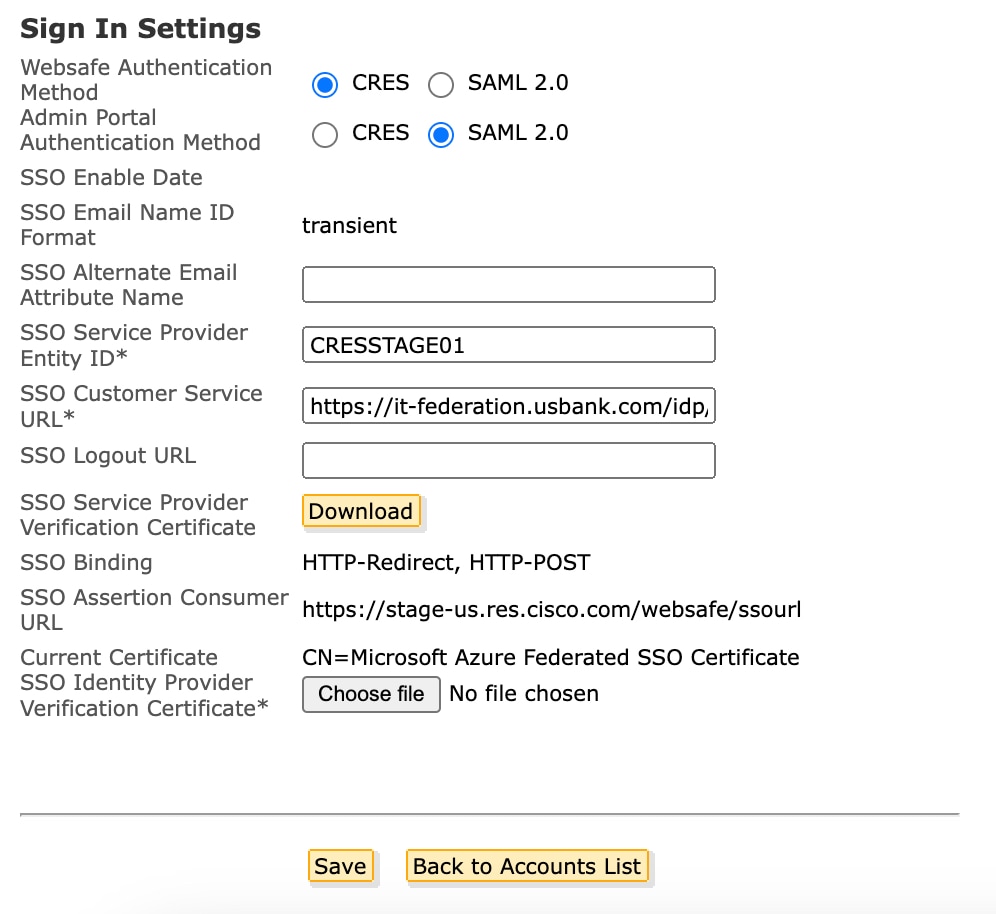The image size is (996, 914).
Task: Click the No file chosen label
Action: coord(524,693)
